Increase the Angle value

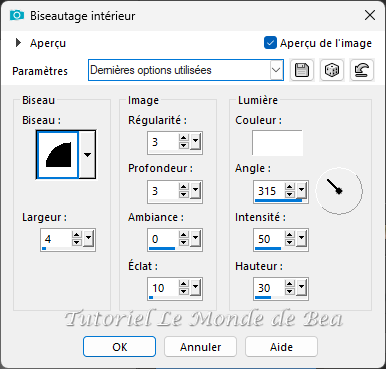pos(290,187)
